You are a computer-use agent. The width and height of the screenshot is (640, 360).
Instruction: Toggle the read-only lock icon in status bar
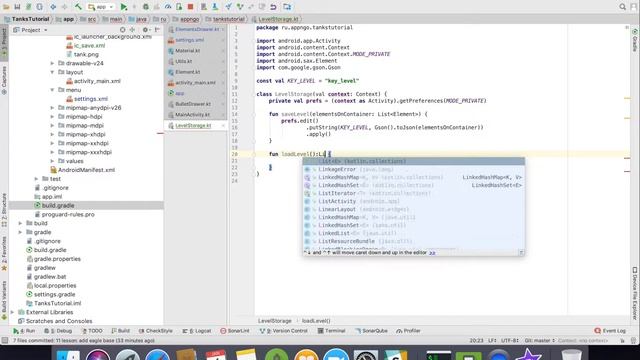pyautogui.click(x=622, y=340)
